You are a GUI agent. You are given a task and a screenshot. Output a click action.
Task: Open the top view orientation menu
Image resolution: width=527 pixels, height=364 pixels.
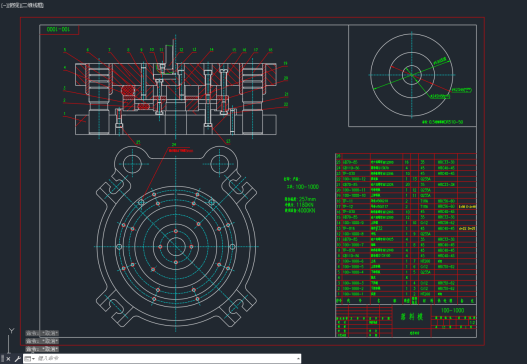(12, 5)
